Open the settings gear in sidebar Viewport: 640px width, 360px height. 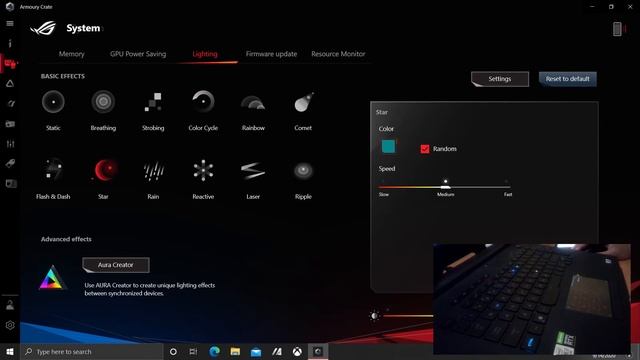(x=10, y=325)
